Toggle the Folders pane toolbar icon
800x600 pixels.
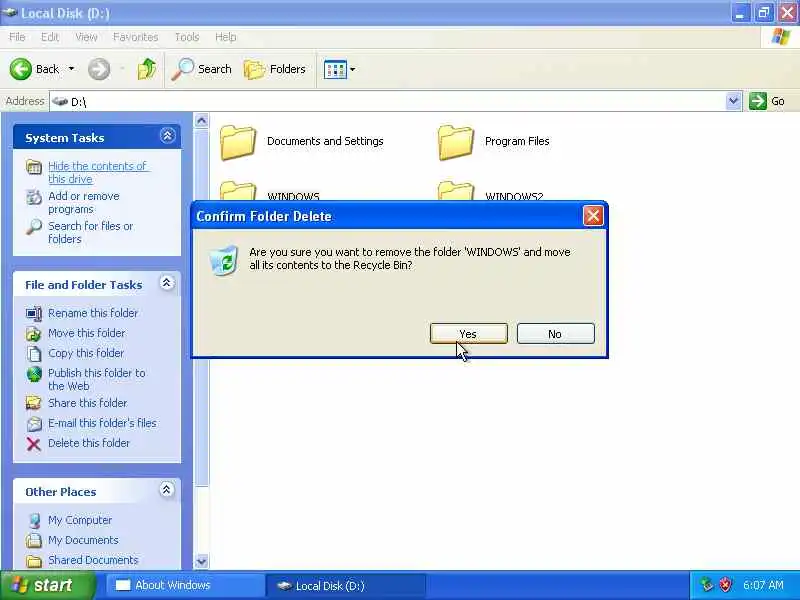click(254, 69)
